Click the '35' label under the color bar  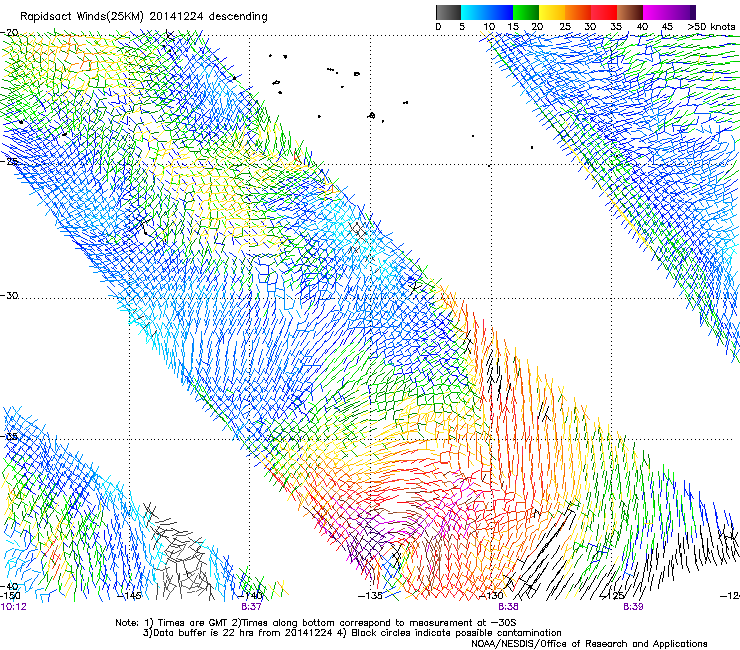coord(616,27)
